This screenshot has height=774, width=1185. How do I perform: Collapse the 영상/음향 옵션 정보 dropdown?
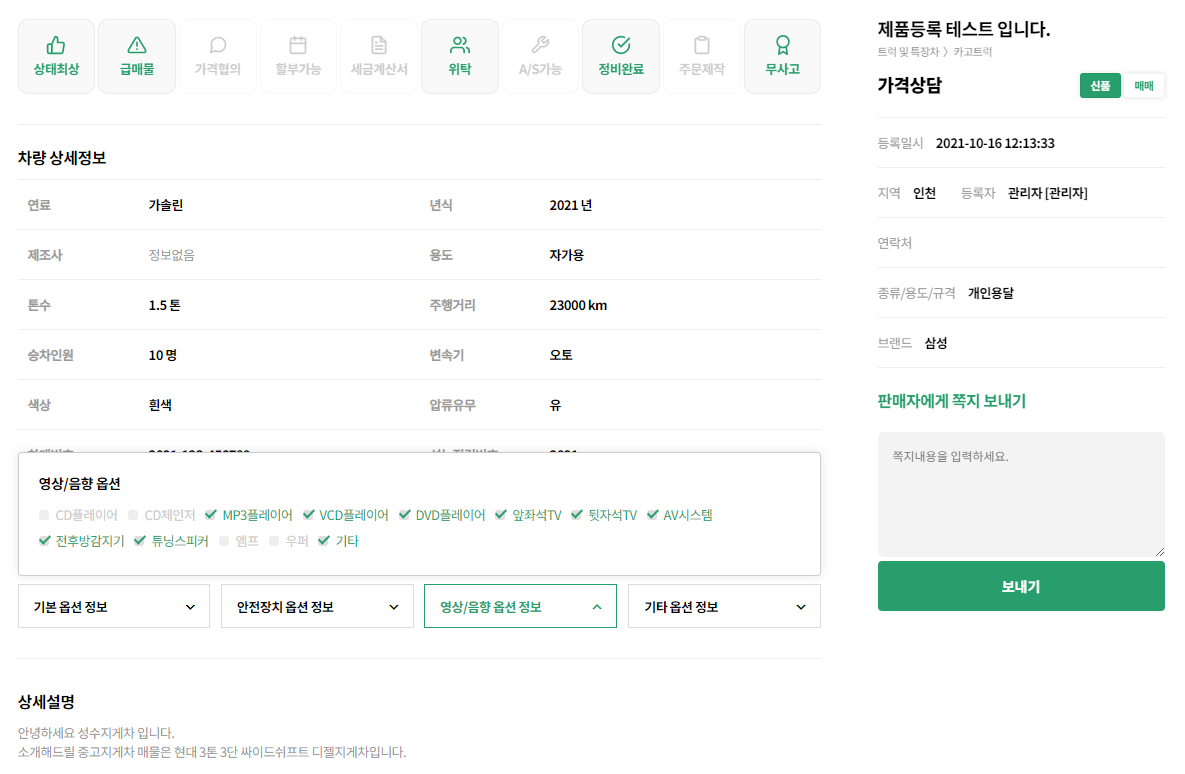(520, 607)
